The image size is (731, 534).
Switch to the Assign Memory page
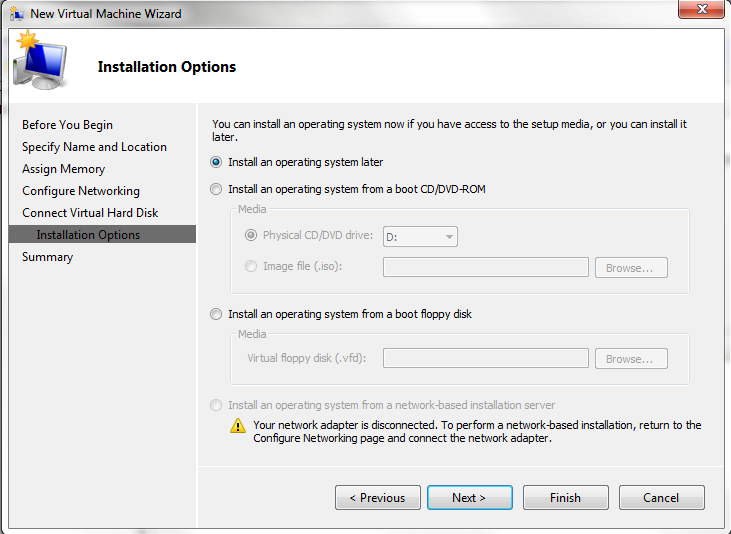[x=63, y=169]
